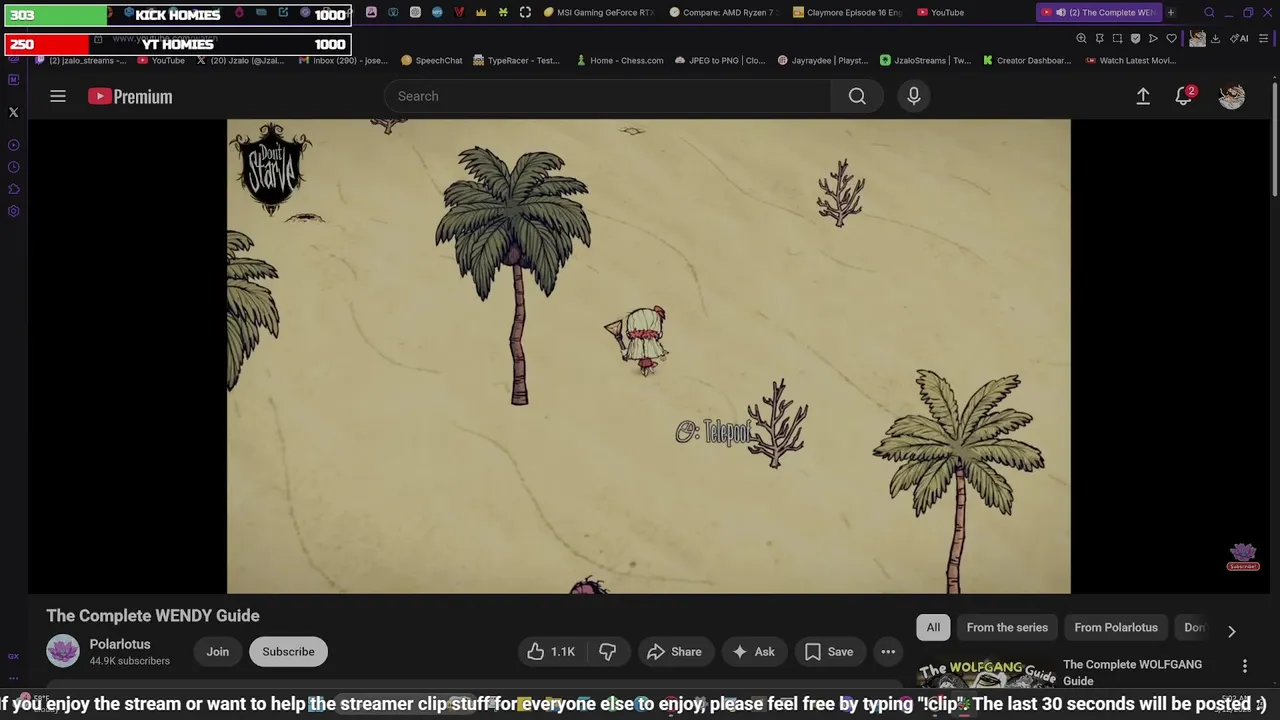Open the more actions ellipsis under video
The height and width of the screenshot is (720, 1280).
click(x=888, y=652)
